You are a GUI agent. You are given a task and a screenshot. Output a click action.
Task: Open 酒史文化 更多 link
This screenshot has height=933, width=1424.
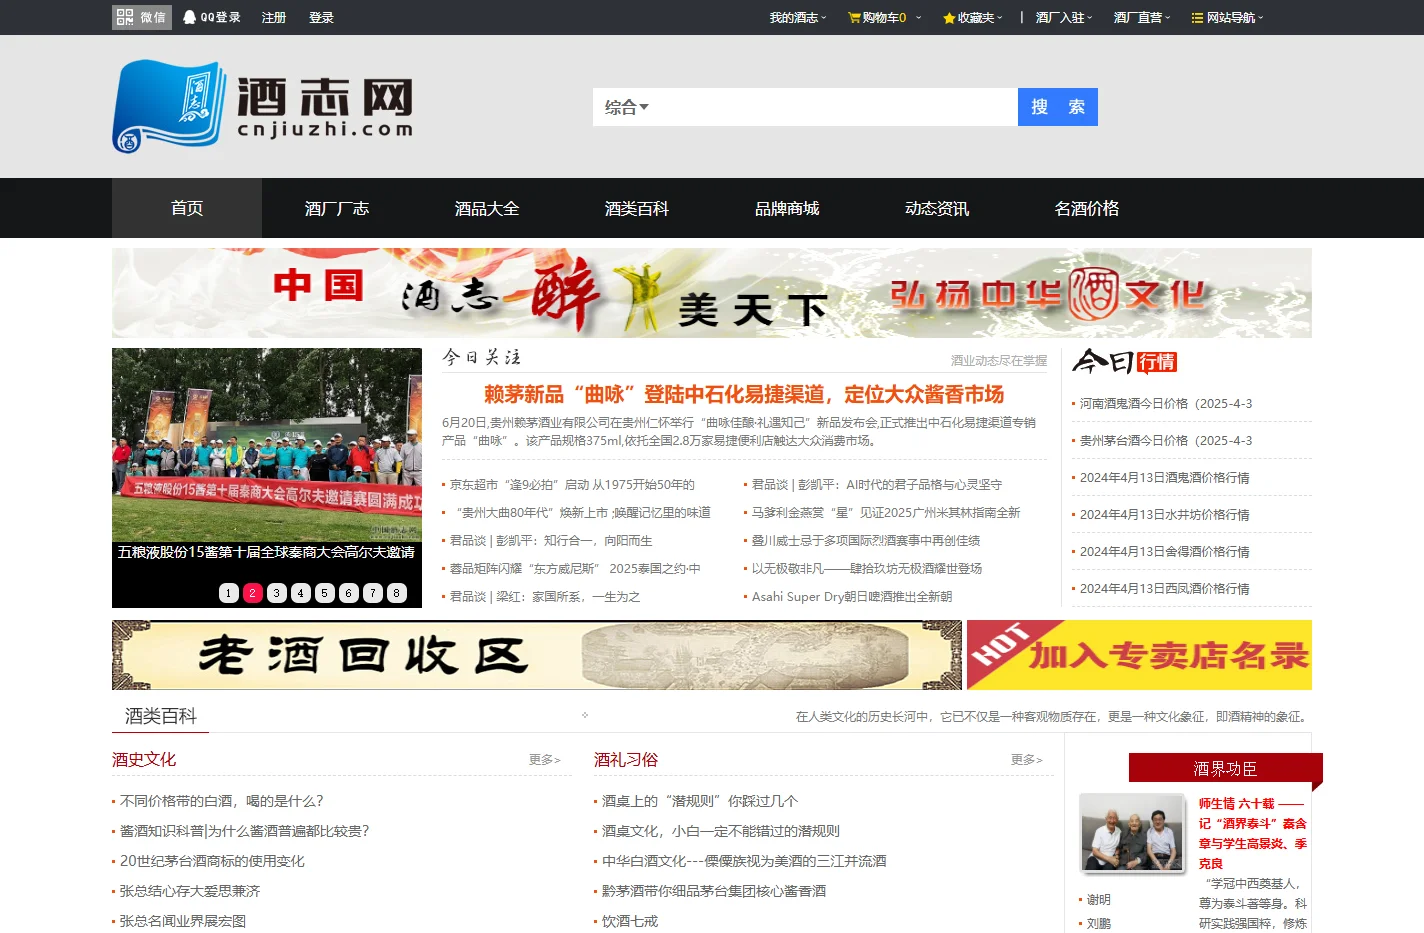[x=545, y=760]
